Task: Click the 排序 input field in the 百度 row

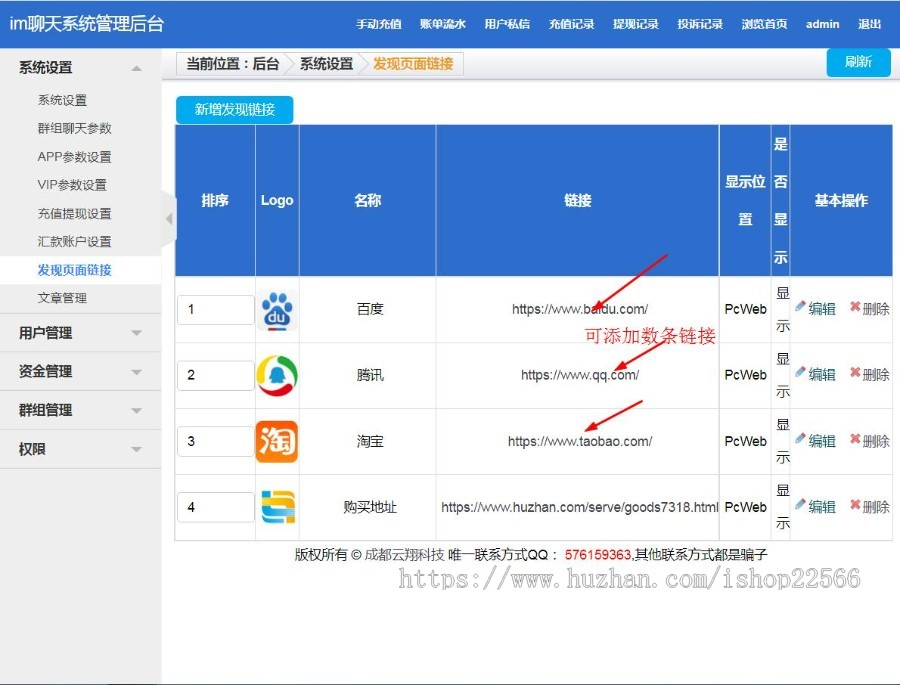Action: click(x=214, y=309)
